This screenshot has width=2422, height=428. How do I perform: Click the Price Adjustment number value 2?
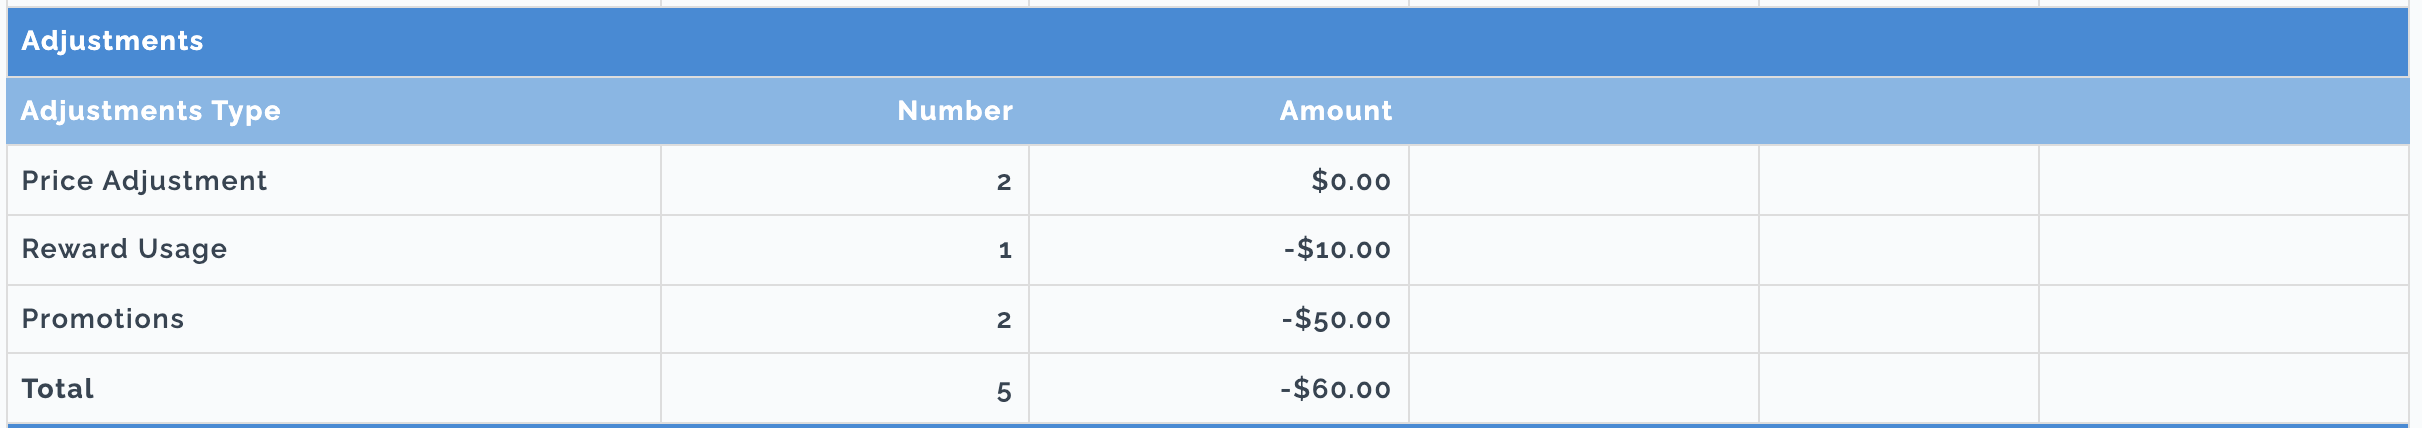coord(1004,182)
